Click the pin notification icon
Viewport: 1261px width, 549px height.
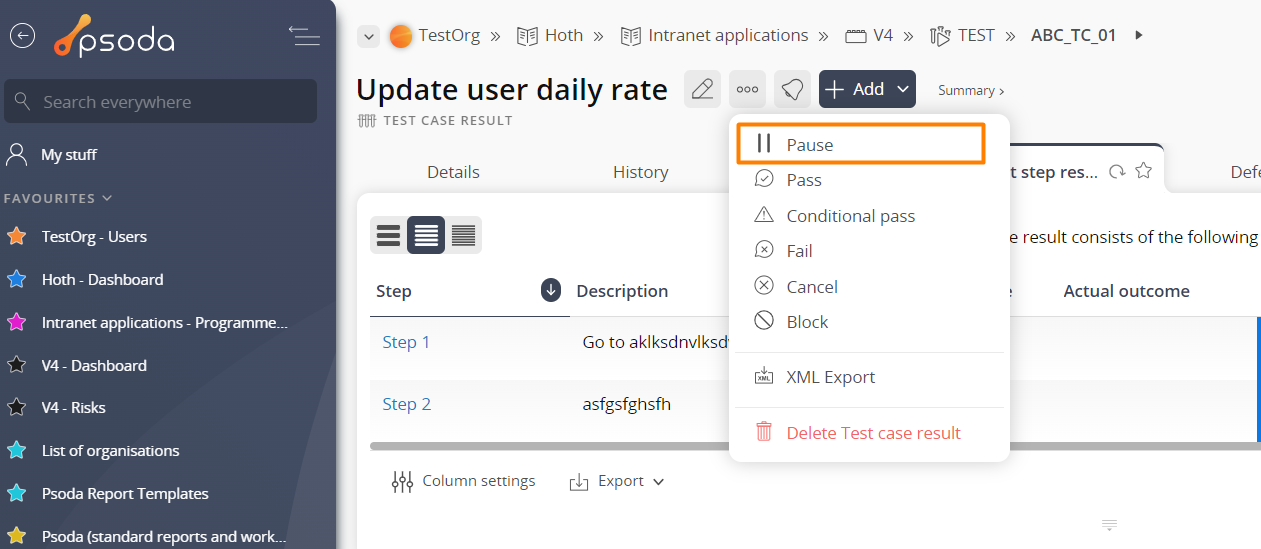(792, 89)
